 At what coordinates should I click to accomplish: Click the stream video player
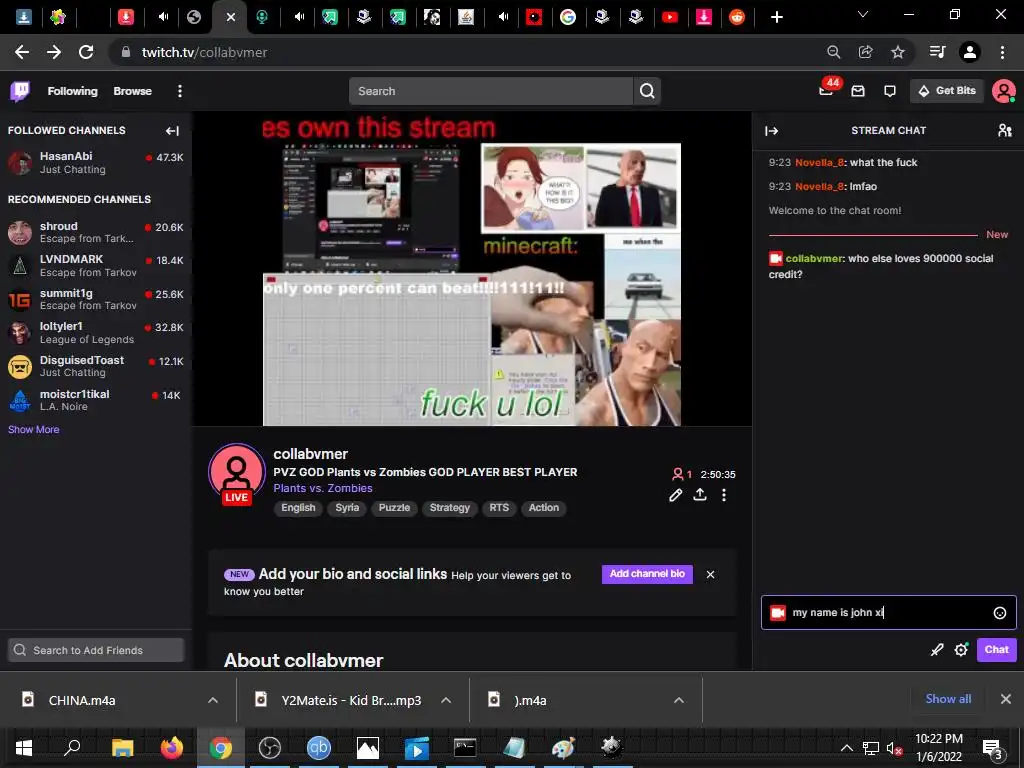(x=472, y=269)
